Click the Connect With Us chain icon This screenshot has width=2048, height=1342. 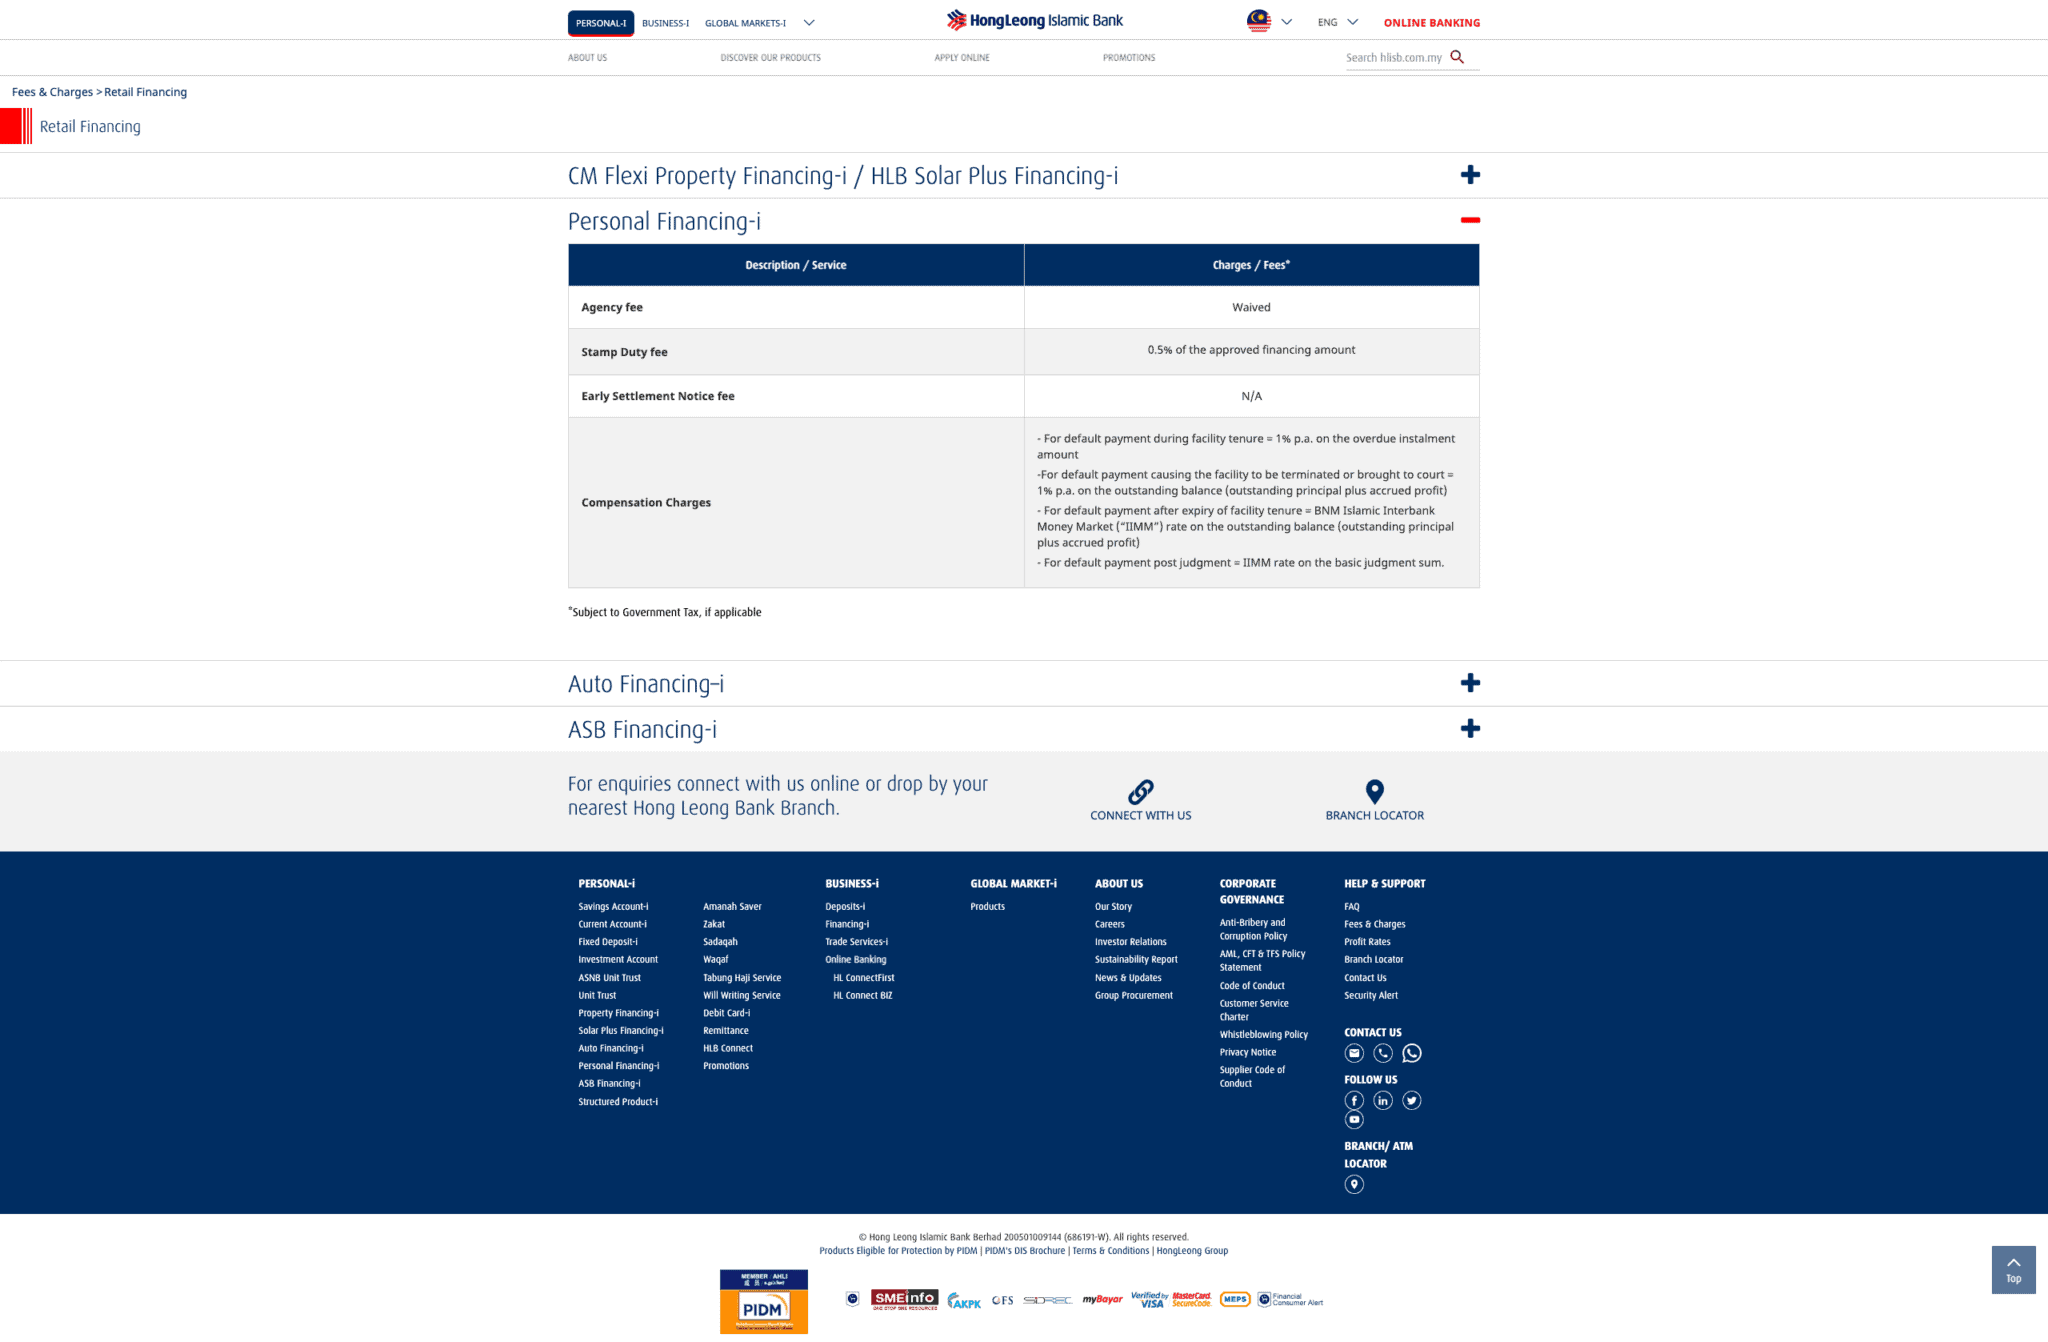(1141, 792)
